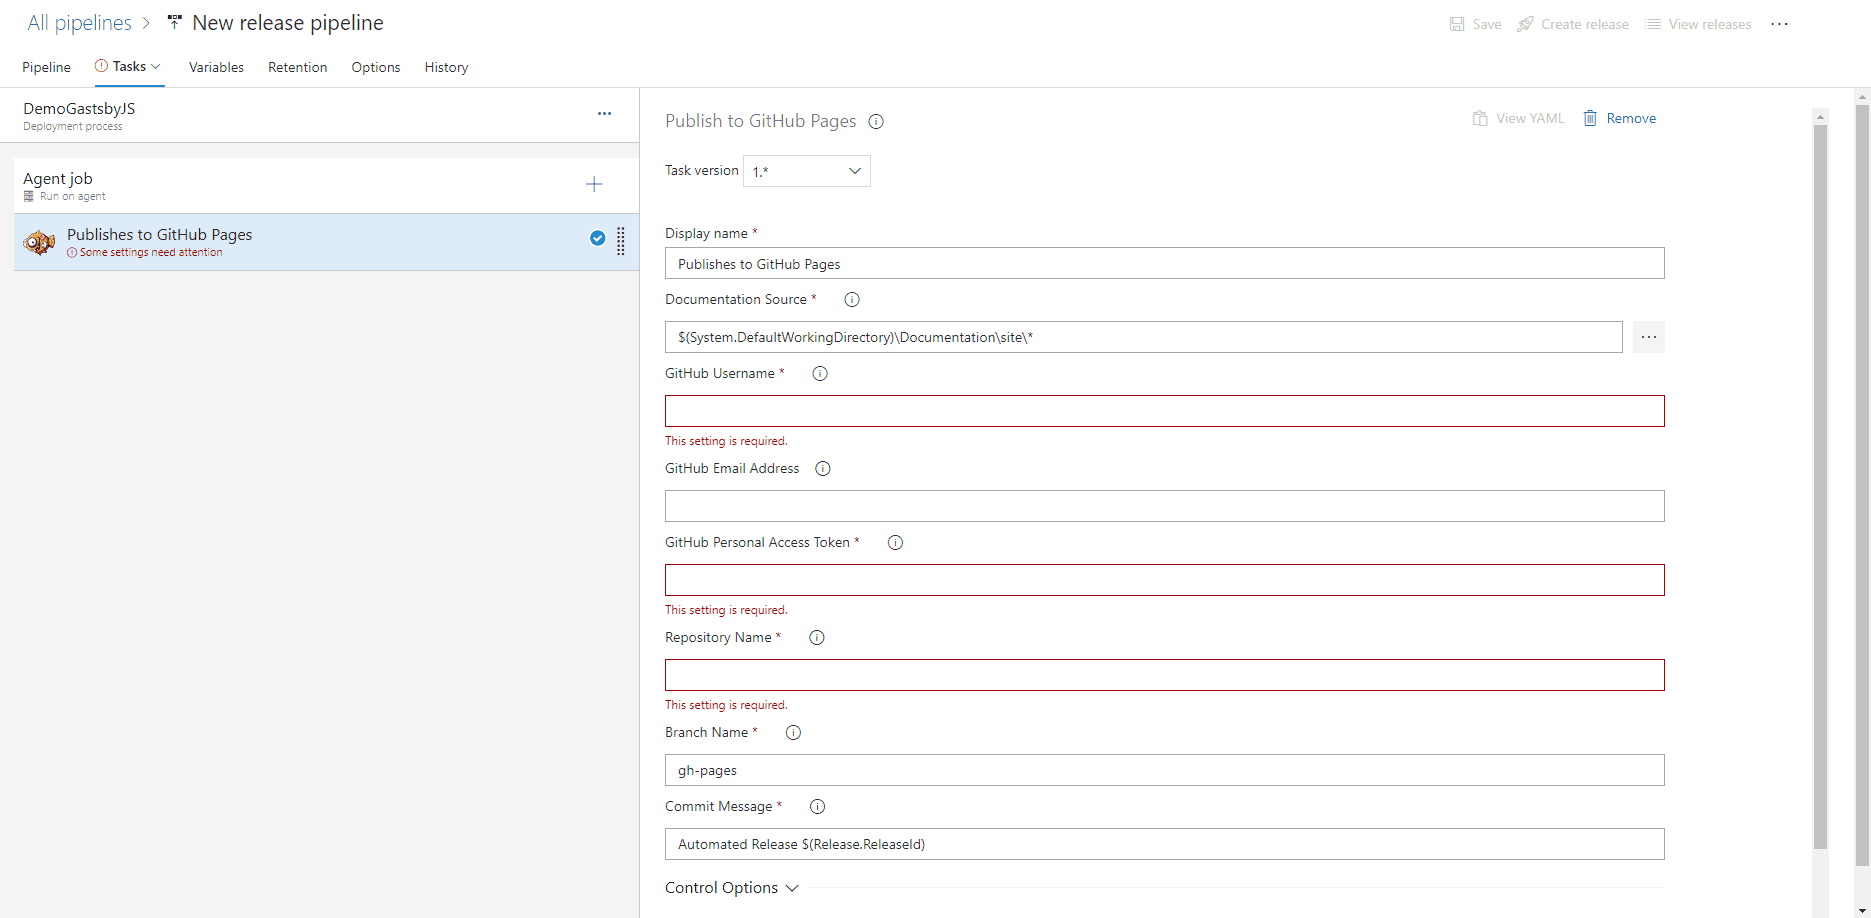
Task: Go to All pipelines breadcrumb
Action: point(79,23)
